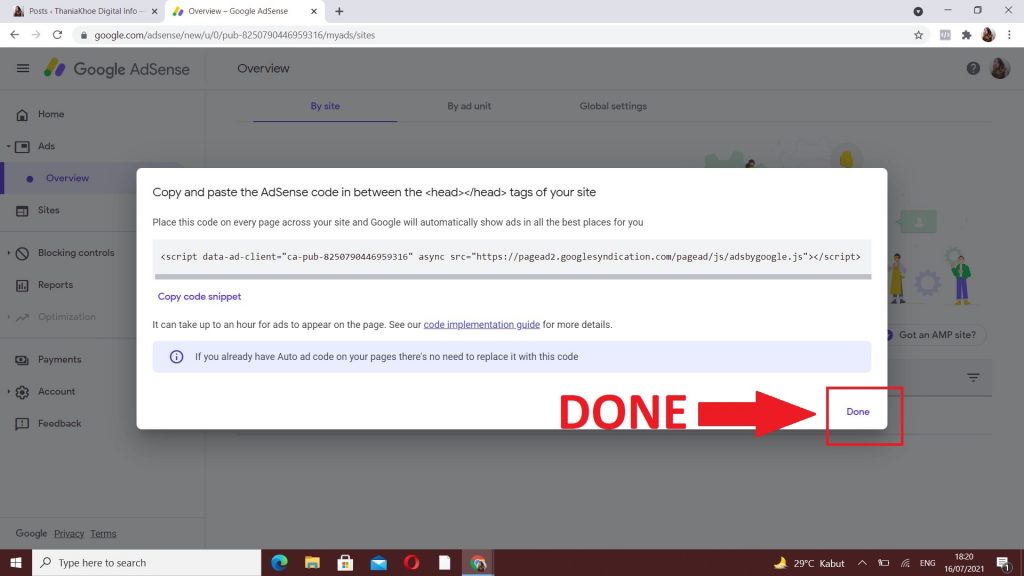Click inside the AdSense script code box

pyautogui.click(x=511, y=257)
